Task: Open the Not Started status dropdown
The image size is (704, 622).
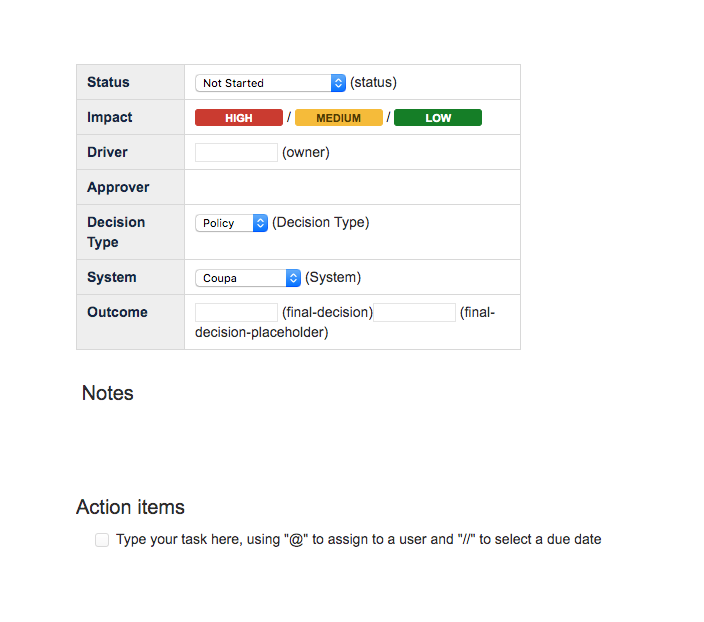Action: tap(270, 83)
